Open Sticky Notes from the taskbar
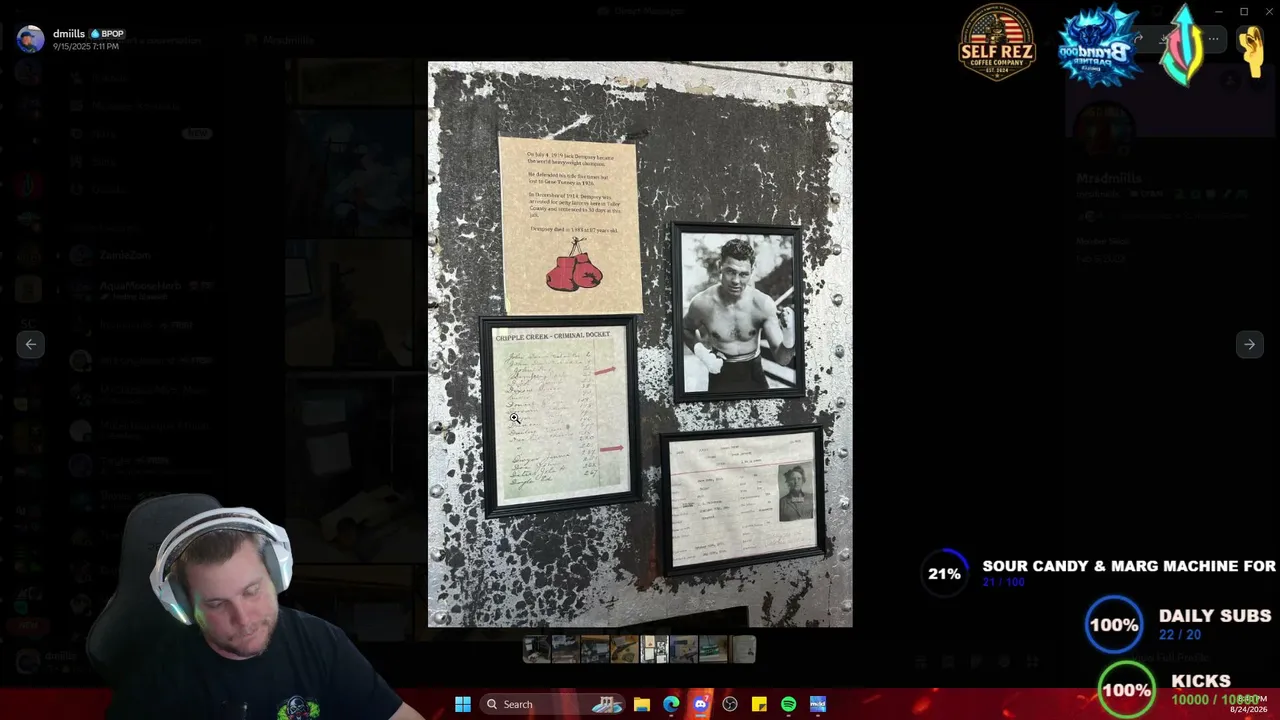 coord(759,704)
